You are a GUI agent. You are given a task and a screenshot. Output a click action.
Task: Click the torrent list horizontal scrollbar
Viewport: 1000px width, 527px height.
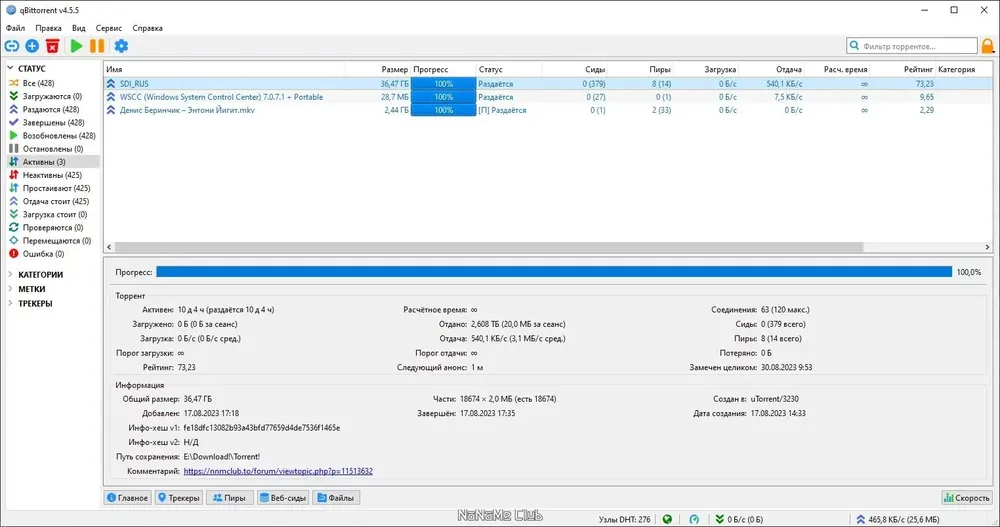pos(489,247)
